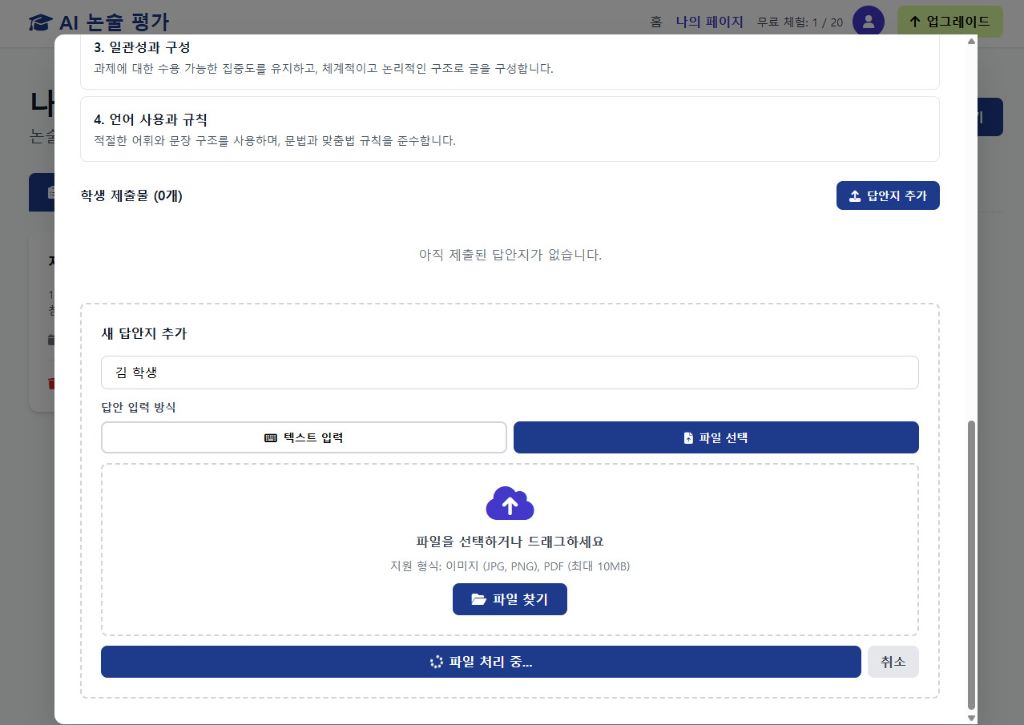
Task: Click the 김 학생 name input field
Action: (510, 372)
